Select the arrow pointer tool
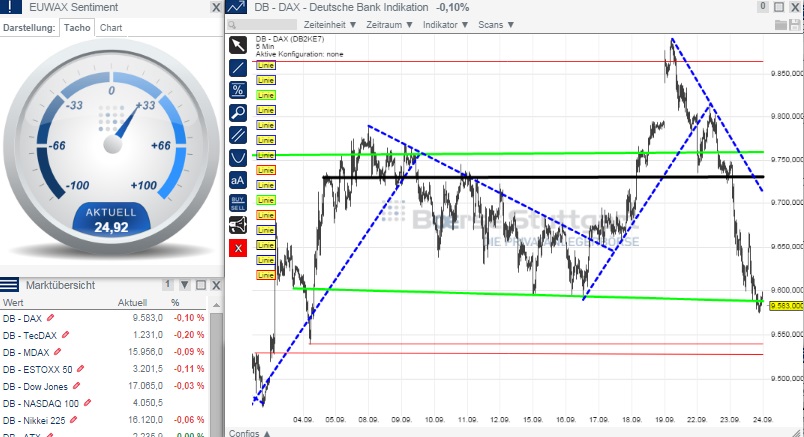This screenshot has width=804, height=437. (x=238, y=45)
